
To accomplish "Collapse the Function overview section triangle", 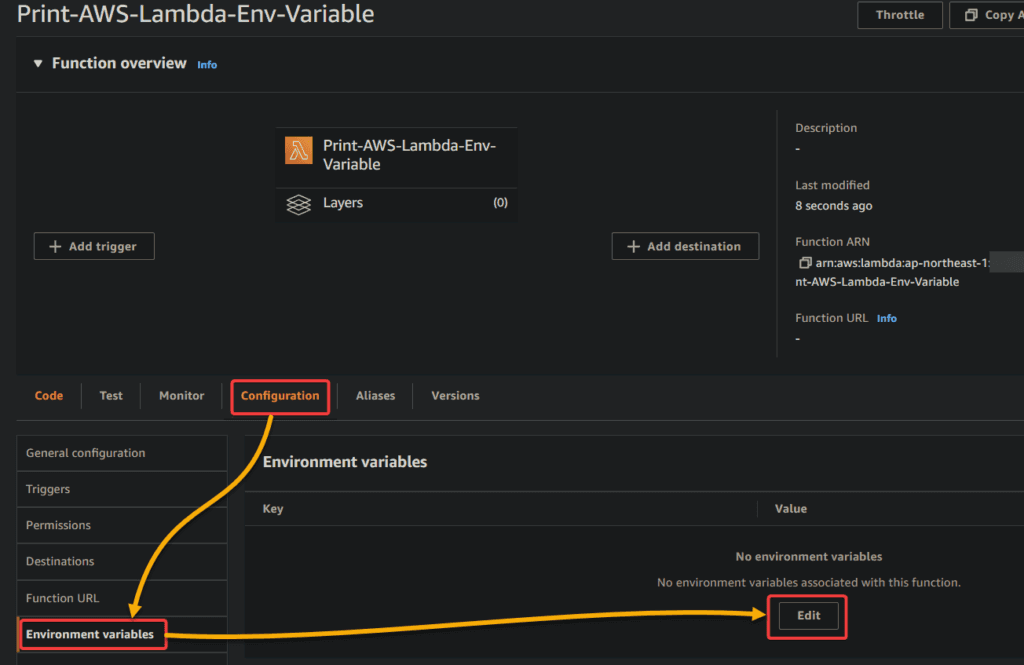I will pyautogui.click(x=38, y=63).
